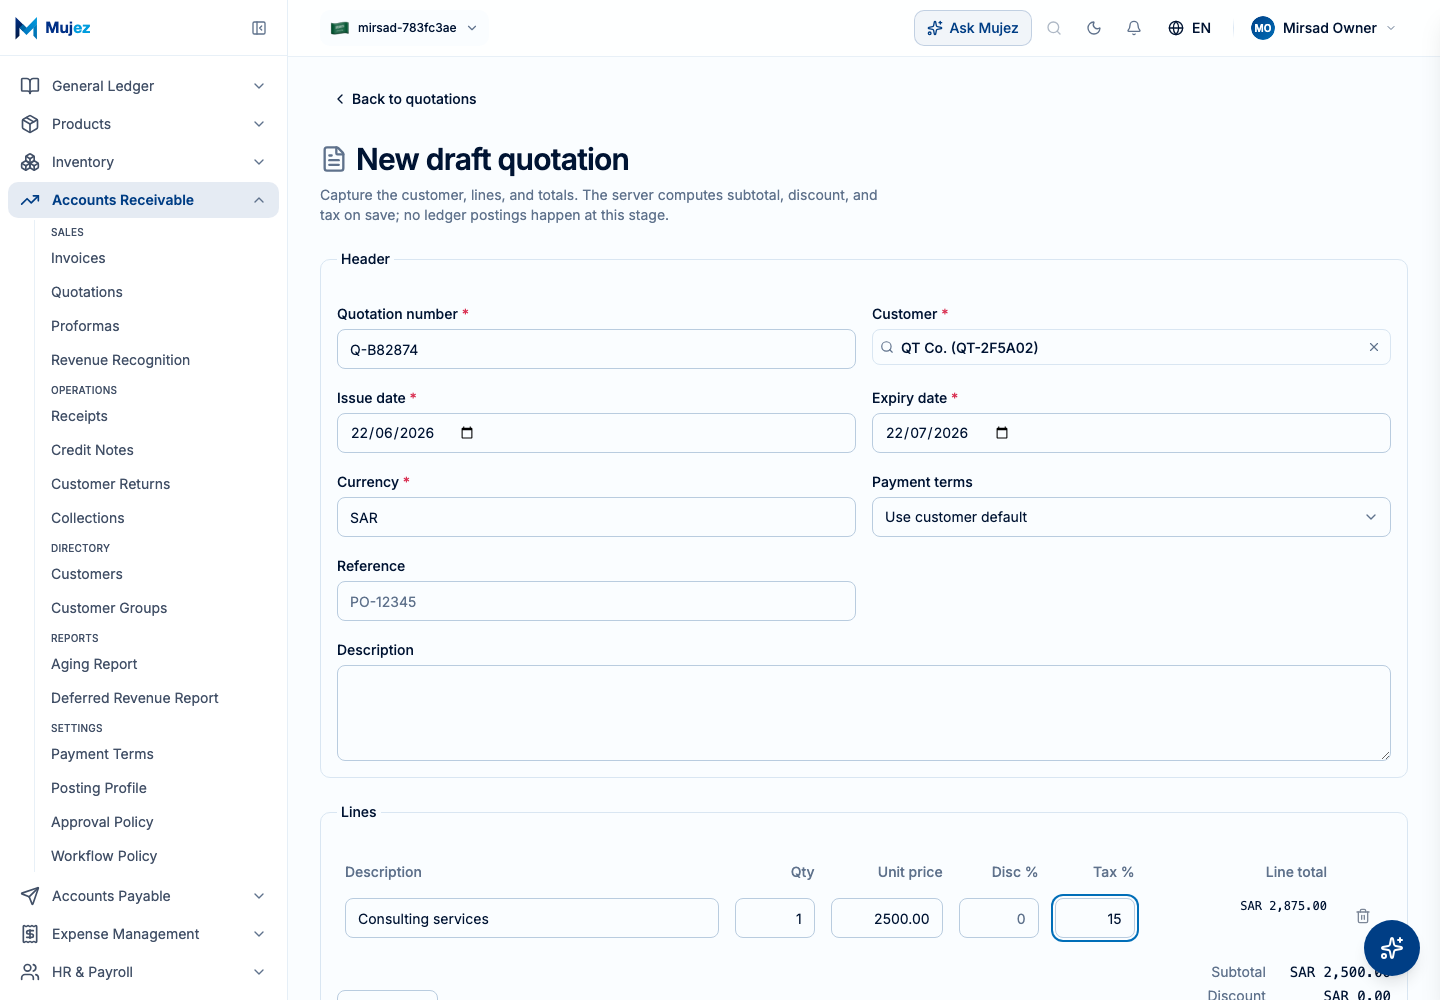
Task: Open the Payment terms dropdown
Action: click(x=1131, y=517)
